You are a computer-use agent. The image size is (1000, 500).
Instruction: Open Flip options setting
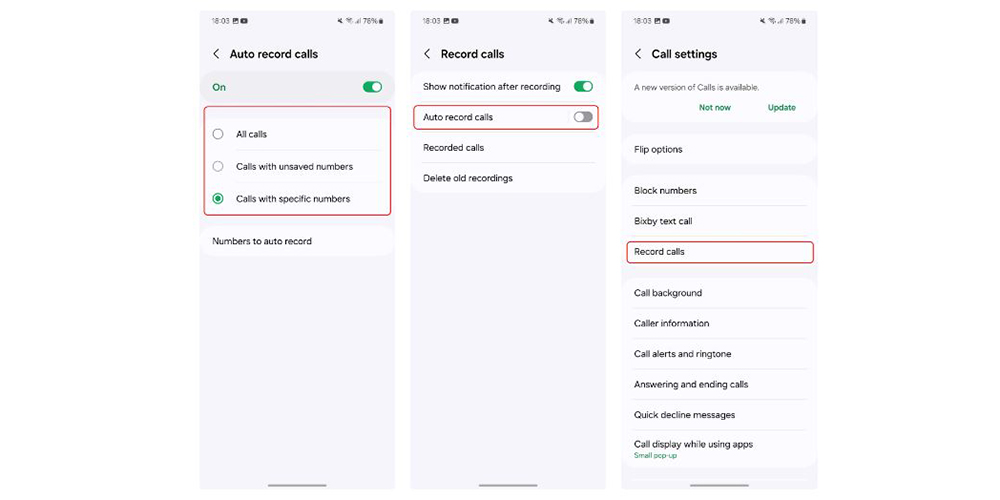(x=719, y=149)
